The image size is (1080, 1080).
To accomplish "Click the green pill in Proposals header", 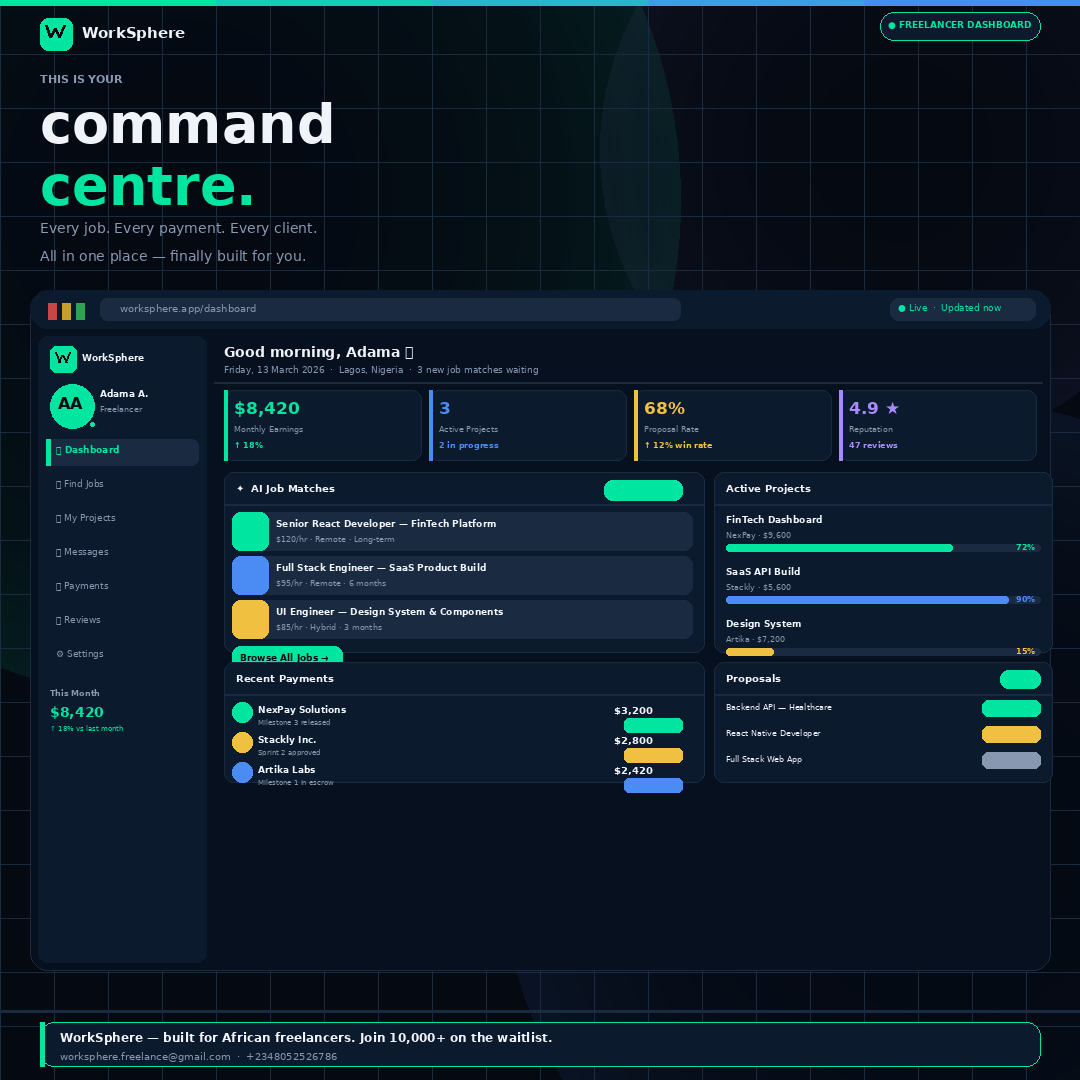I will [1020, 680].
